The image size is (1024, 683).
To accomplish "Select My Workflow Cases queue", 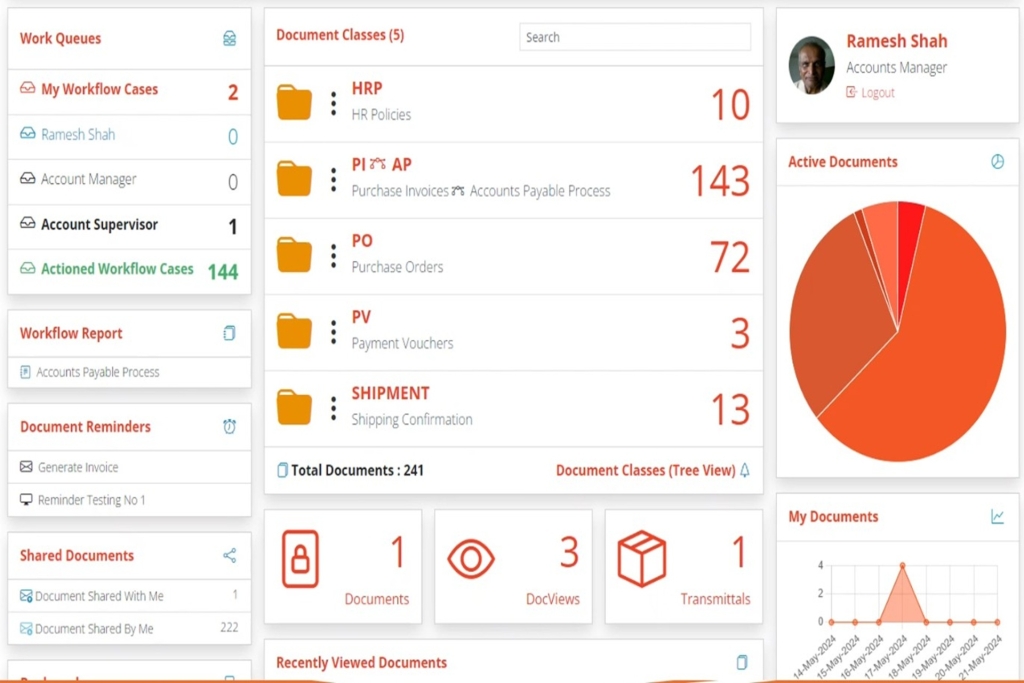I will tap(129, 90).
